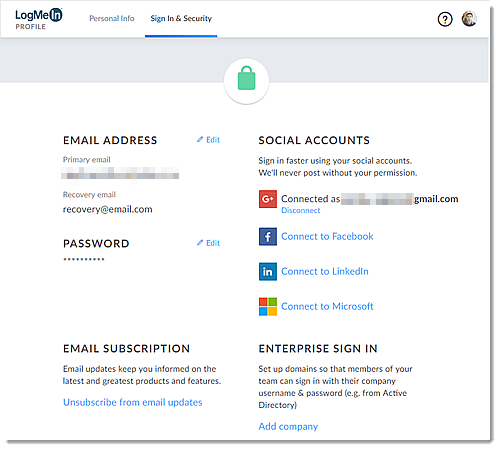This screenshot has height=449, width=500.
Task: Click the green padlock security icon
Action: [x=246, y=78]
